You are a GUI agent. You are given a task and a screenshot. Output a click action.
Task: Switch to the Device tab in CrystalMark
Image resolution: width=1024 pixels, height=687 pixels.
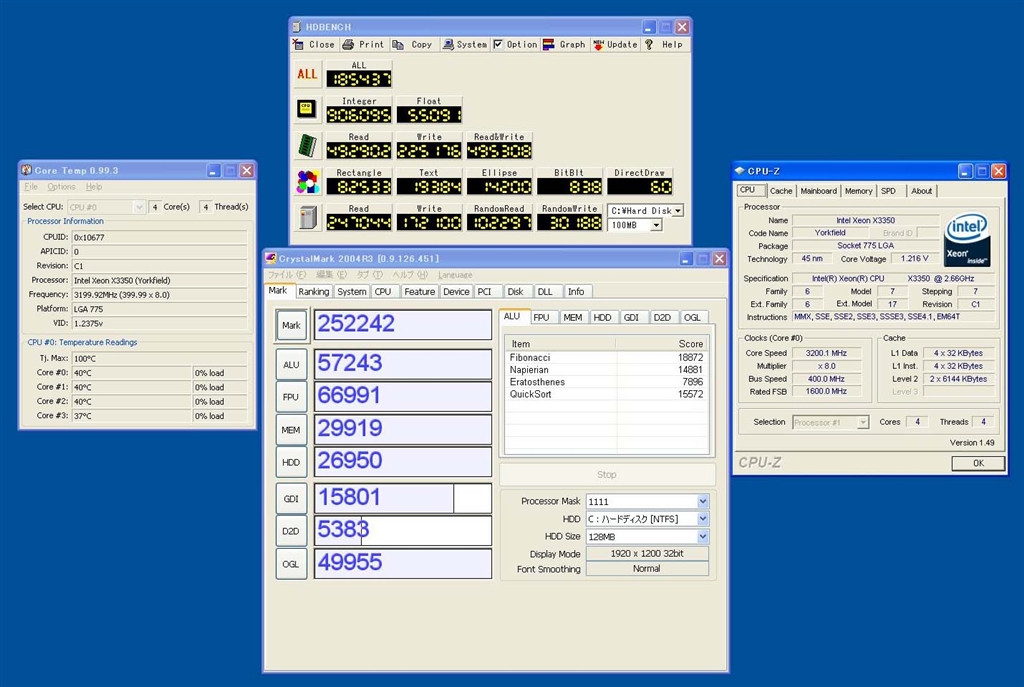click(x=456, y=292)
